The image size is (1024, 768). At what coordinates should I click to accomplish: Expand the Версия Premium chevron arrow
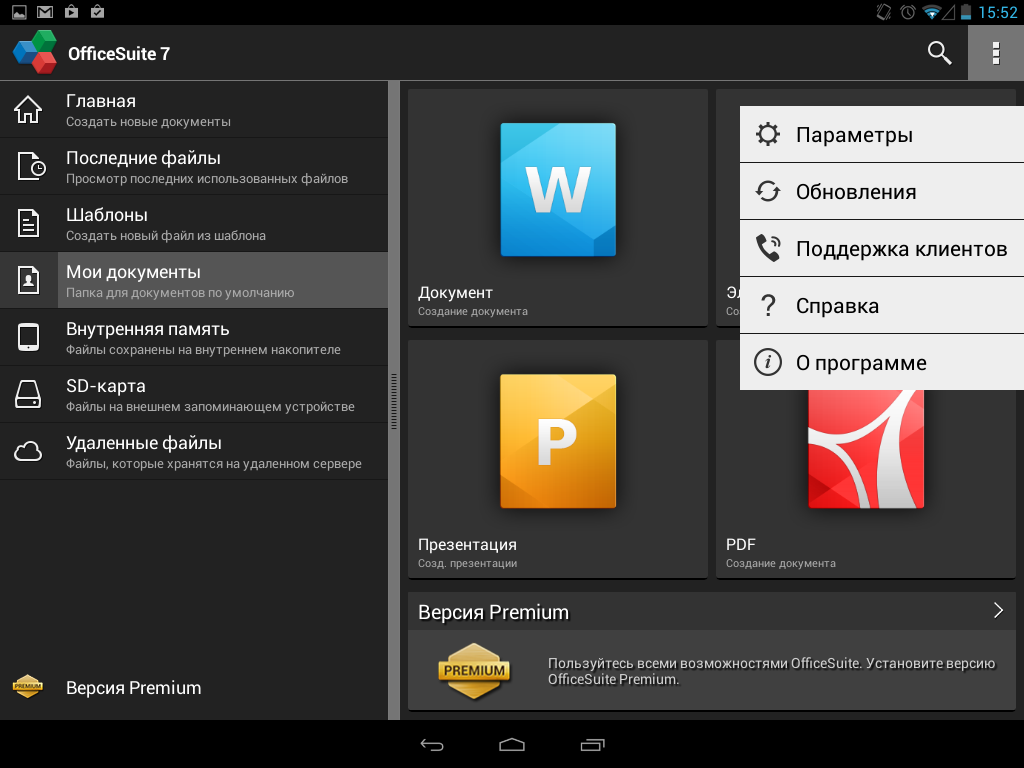pos(998,611)
